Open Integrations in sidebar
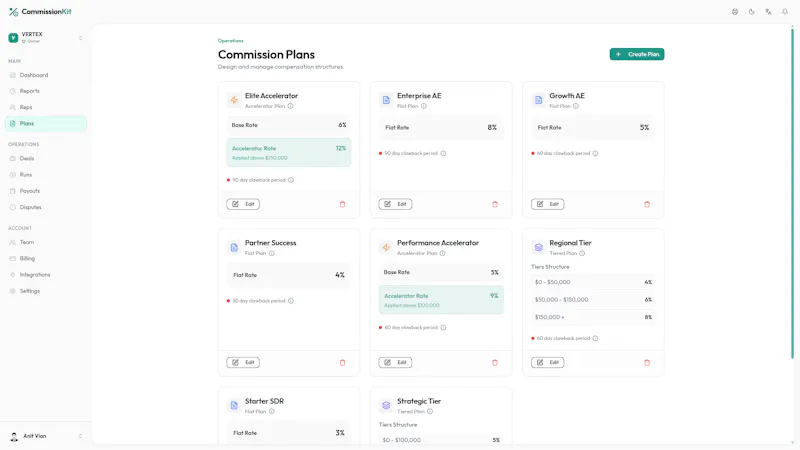 pyautogui.click(x=45, y=274)
